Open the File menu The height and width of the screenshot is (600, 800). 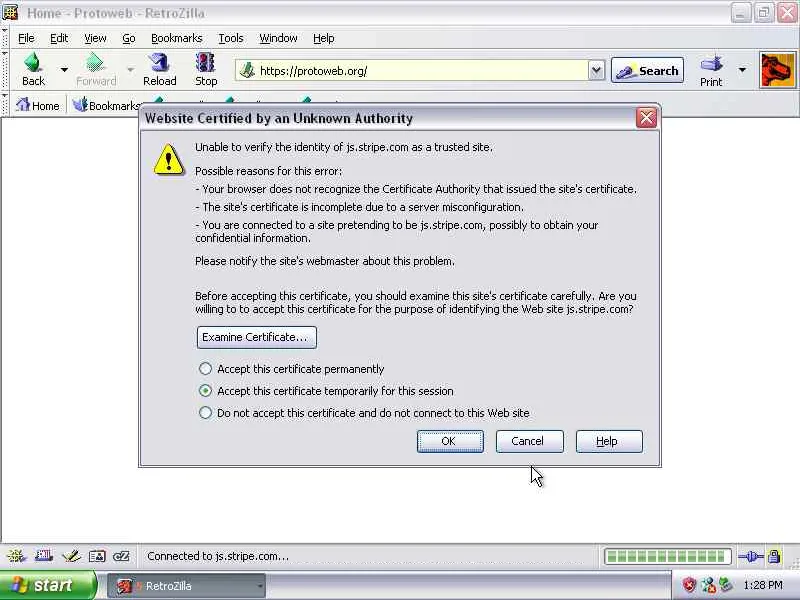[26, 38]
